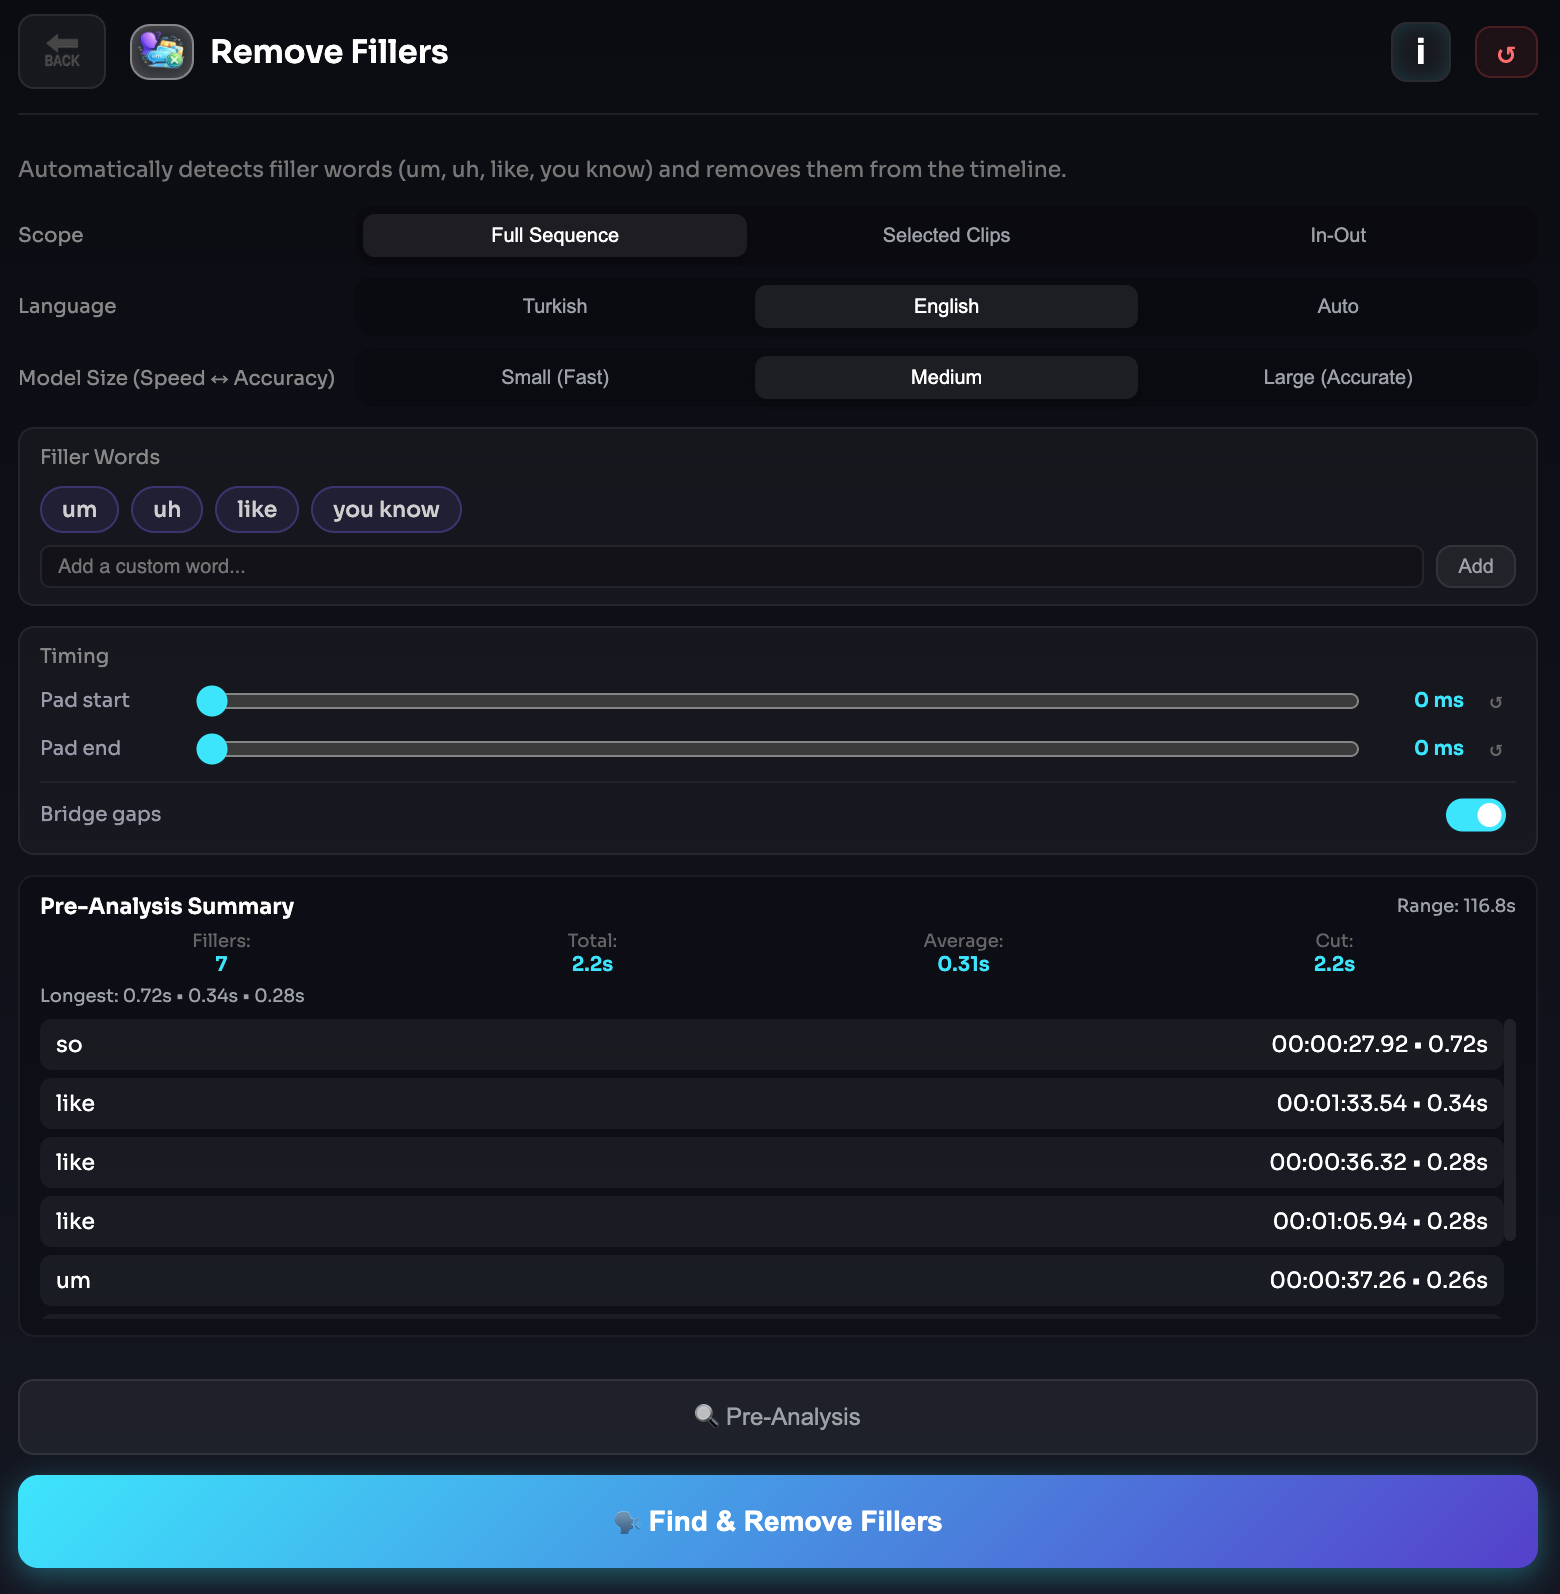
Task: Pick the Small (Fast) model size
Action: (555, 378)
